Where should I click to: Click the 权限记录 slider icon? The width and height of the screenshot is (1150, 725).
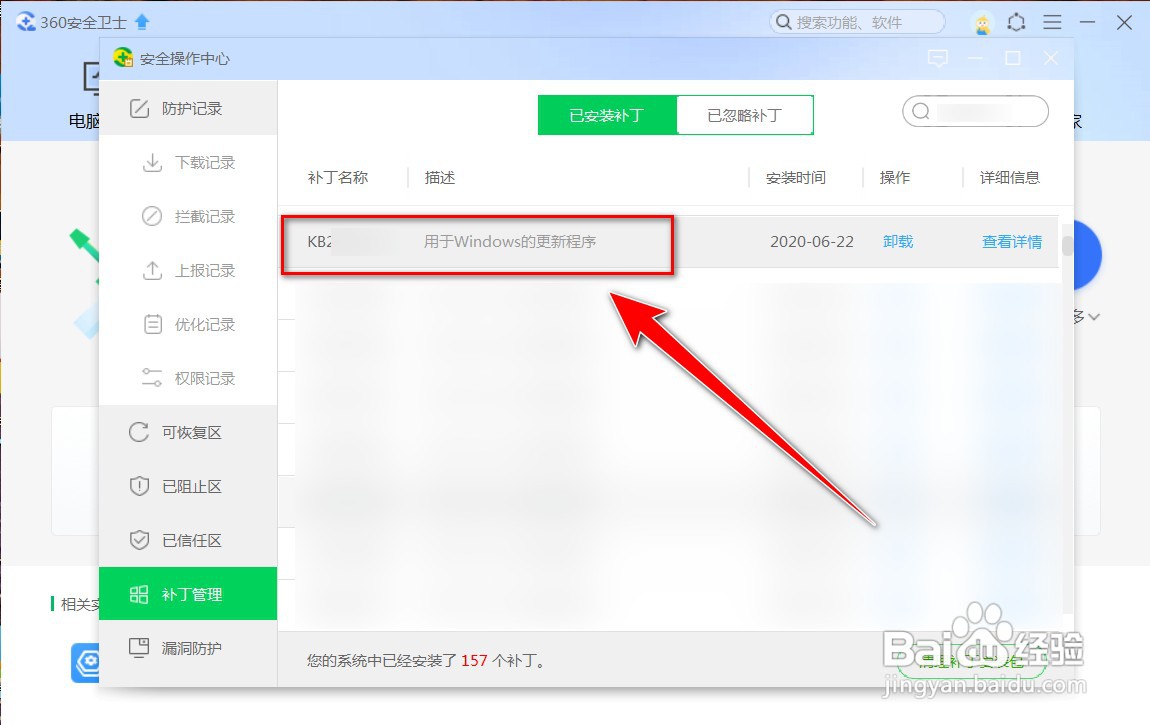(152, 378)
